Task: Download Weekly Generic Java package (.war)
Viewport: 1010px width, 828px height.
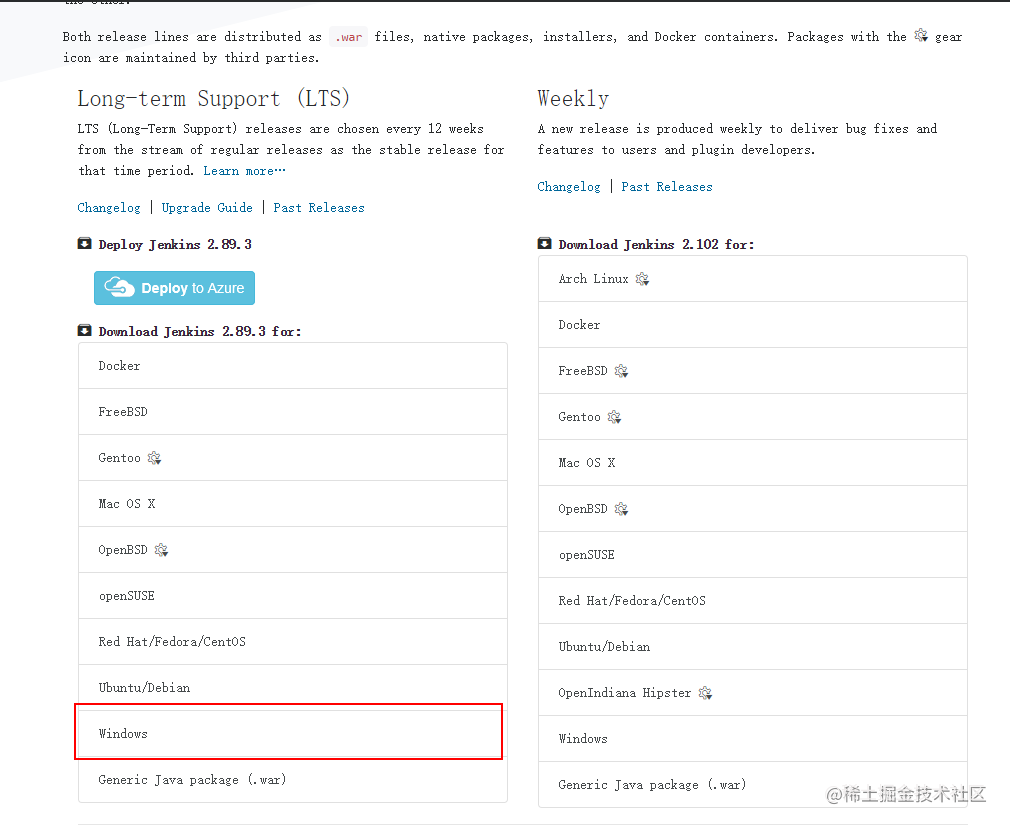Action: click(753, 785)
